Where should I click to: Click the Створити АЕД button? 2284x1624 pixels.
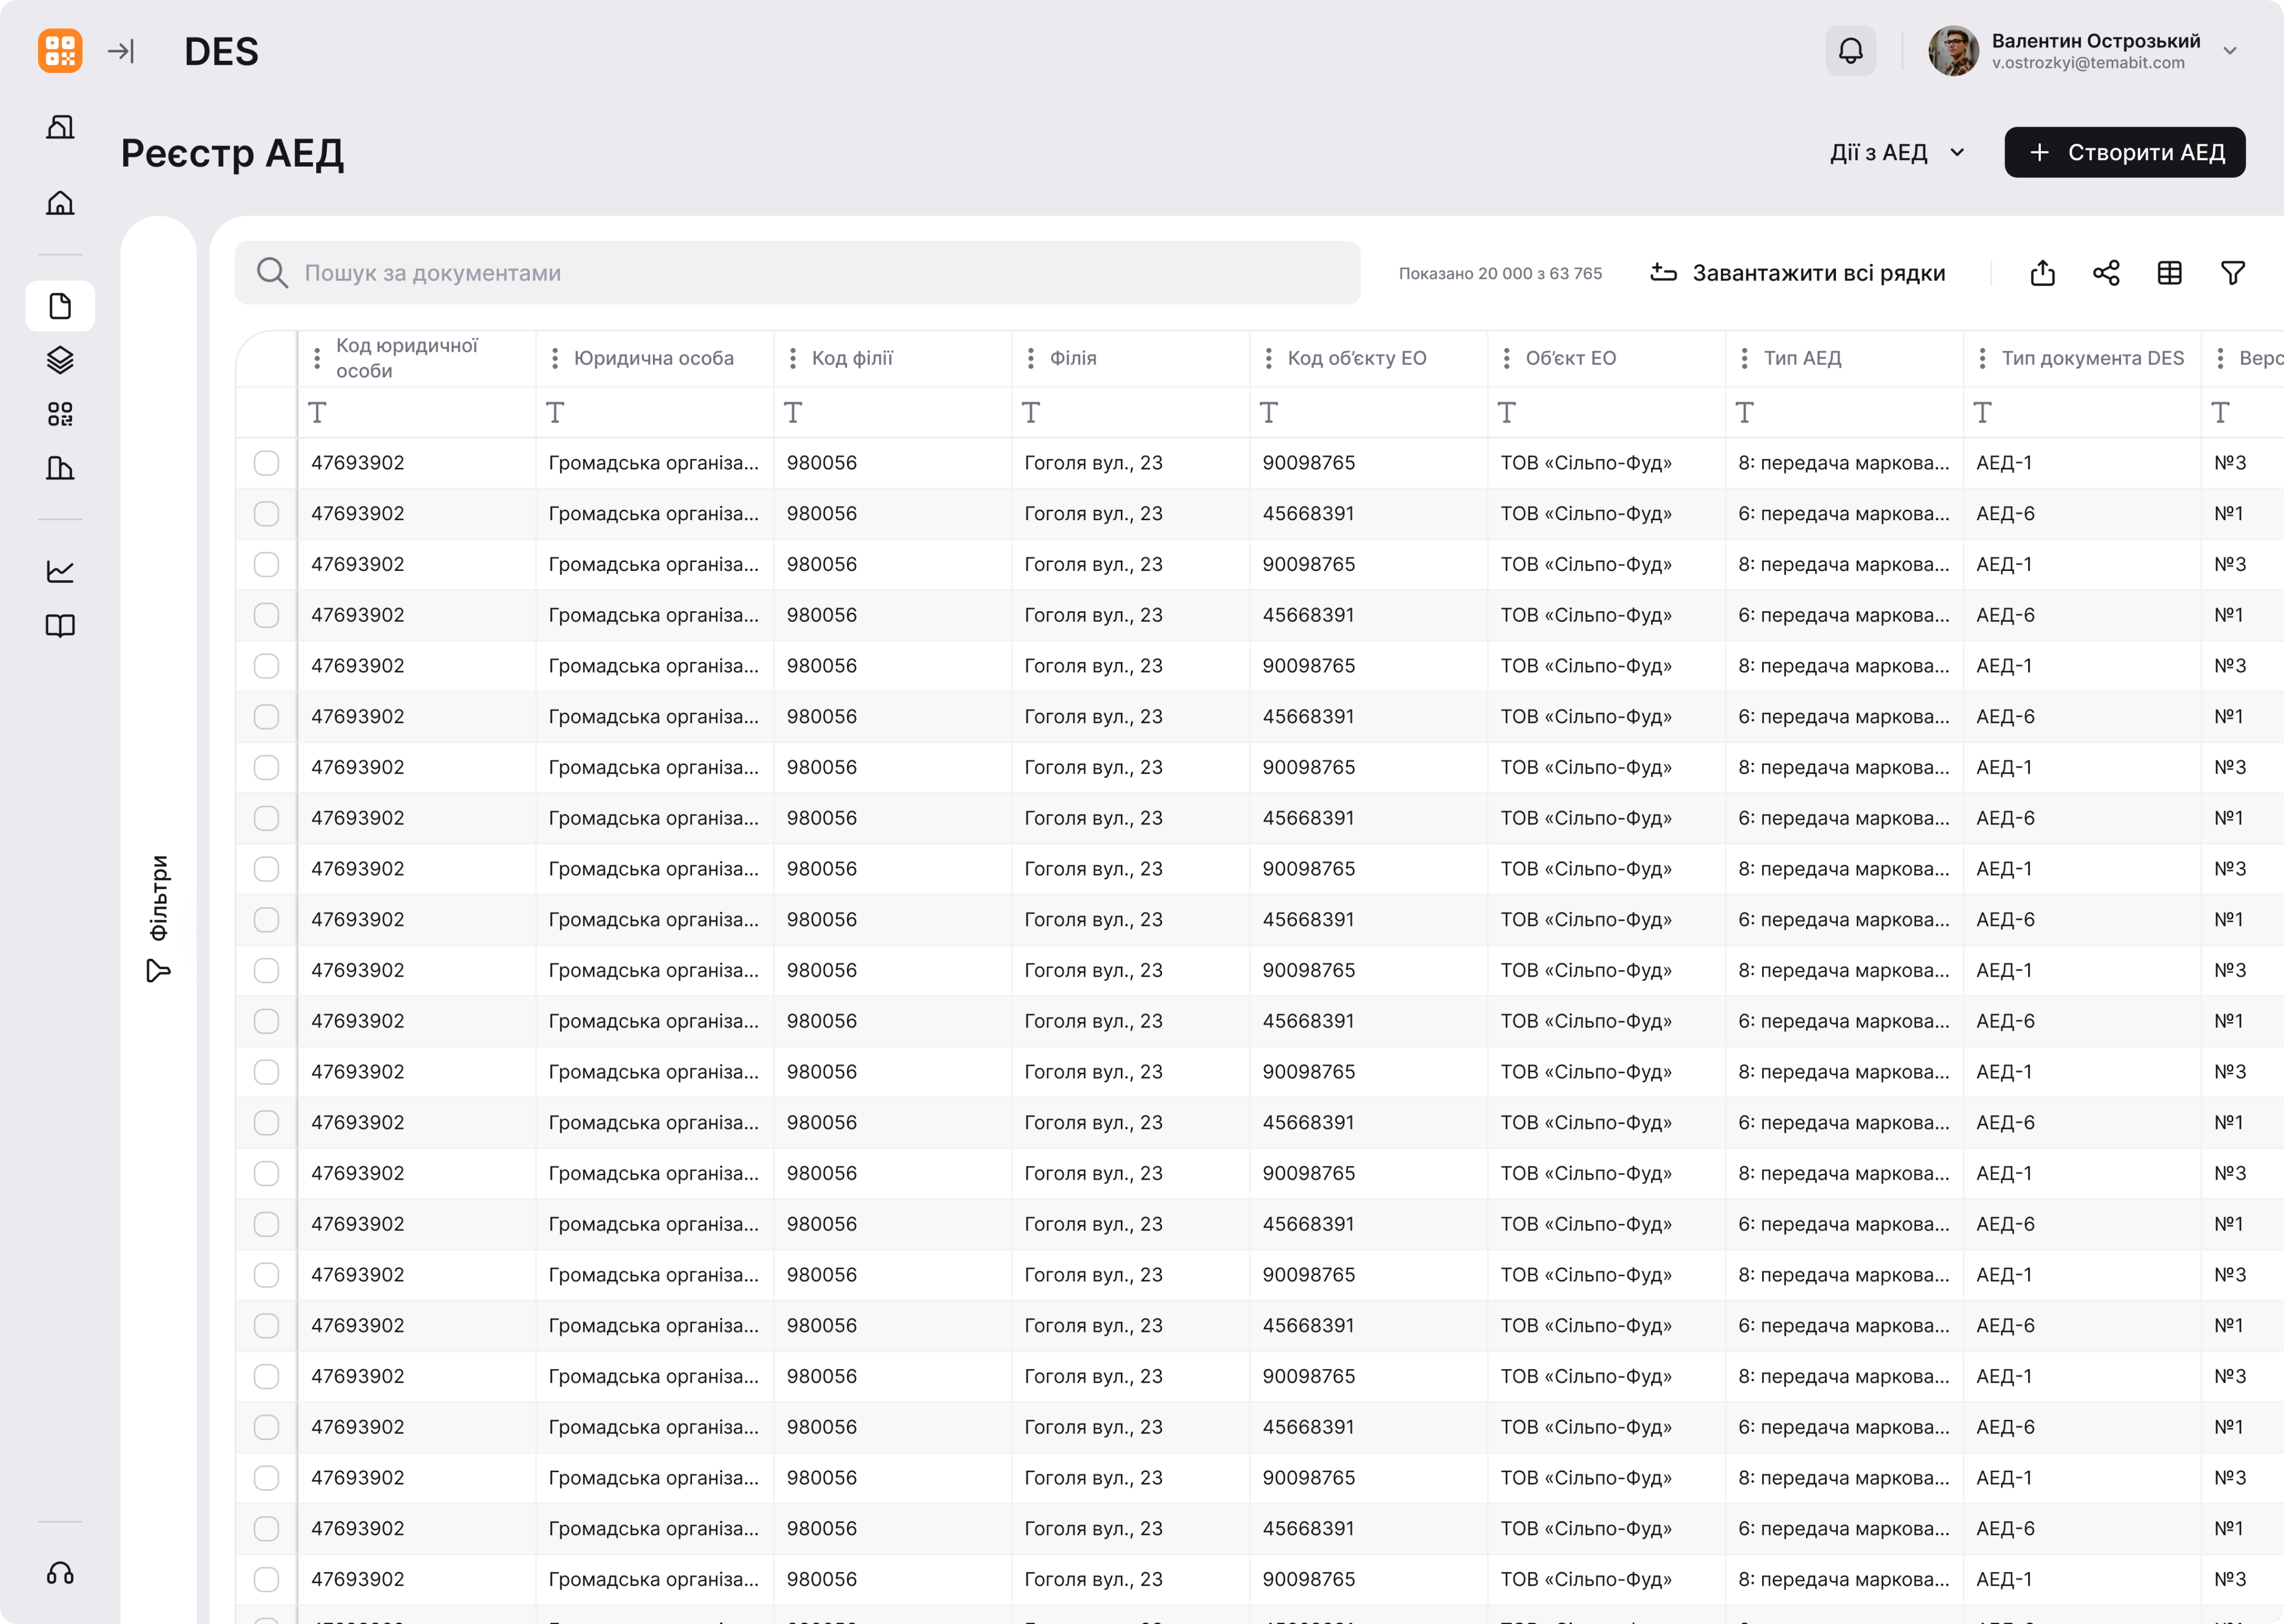click(2124, 153)
